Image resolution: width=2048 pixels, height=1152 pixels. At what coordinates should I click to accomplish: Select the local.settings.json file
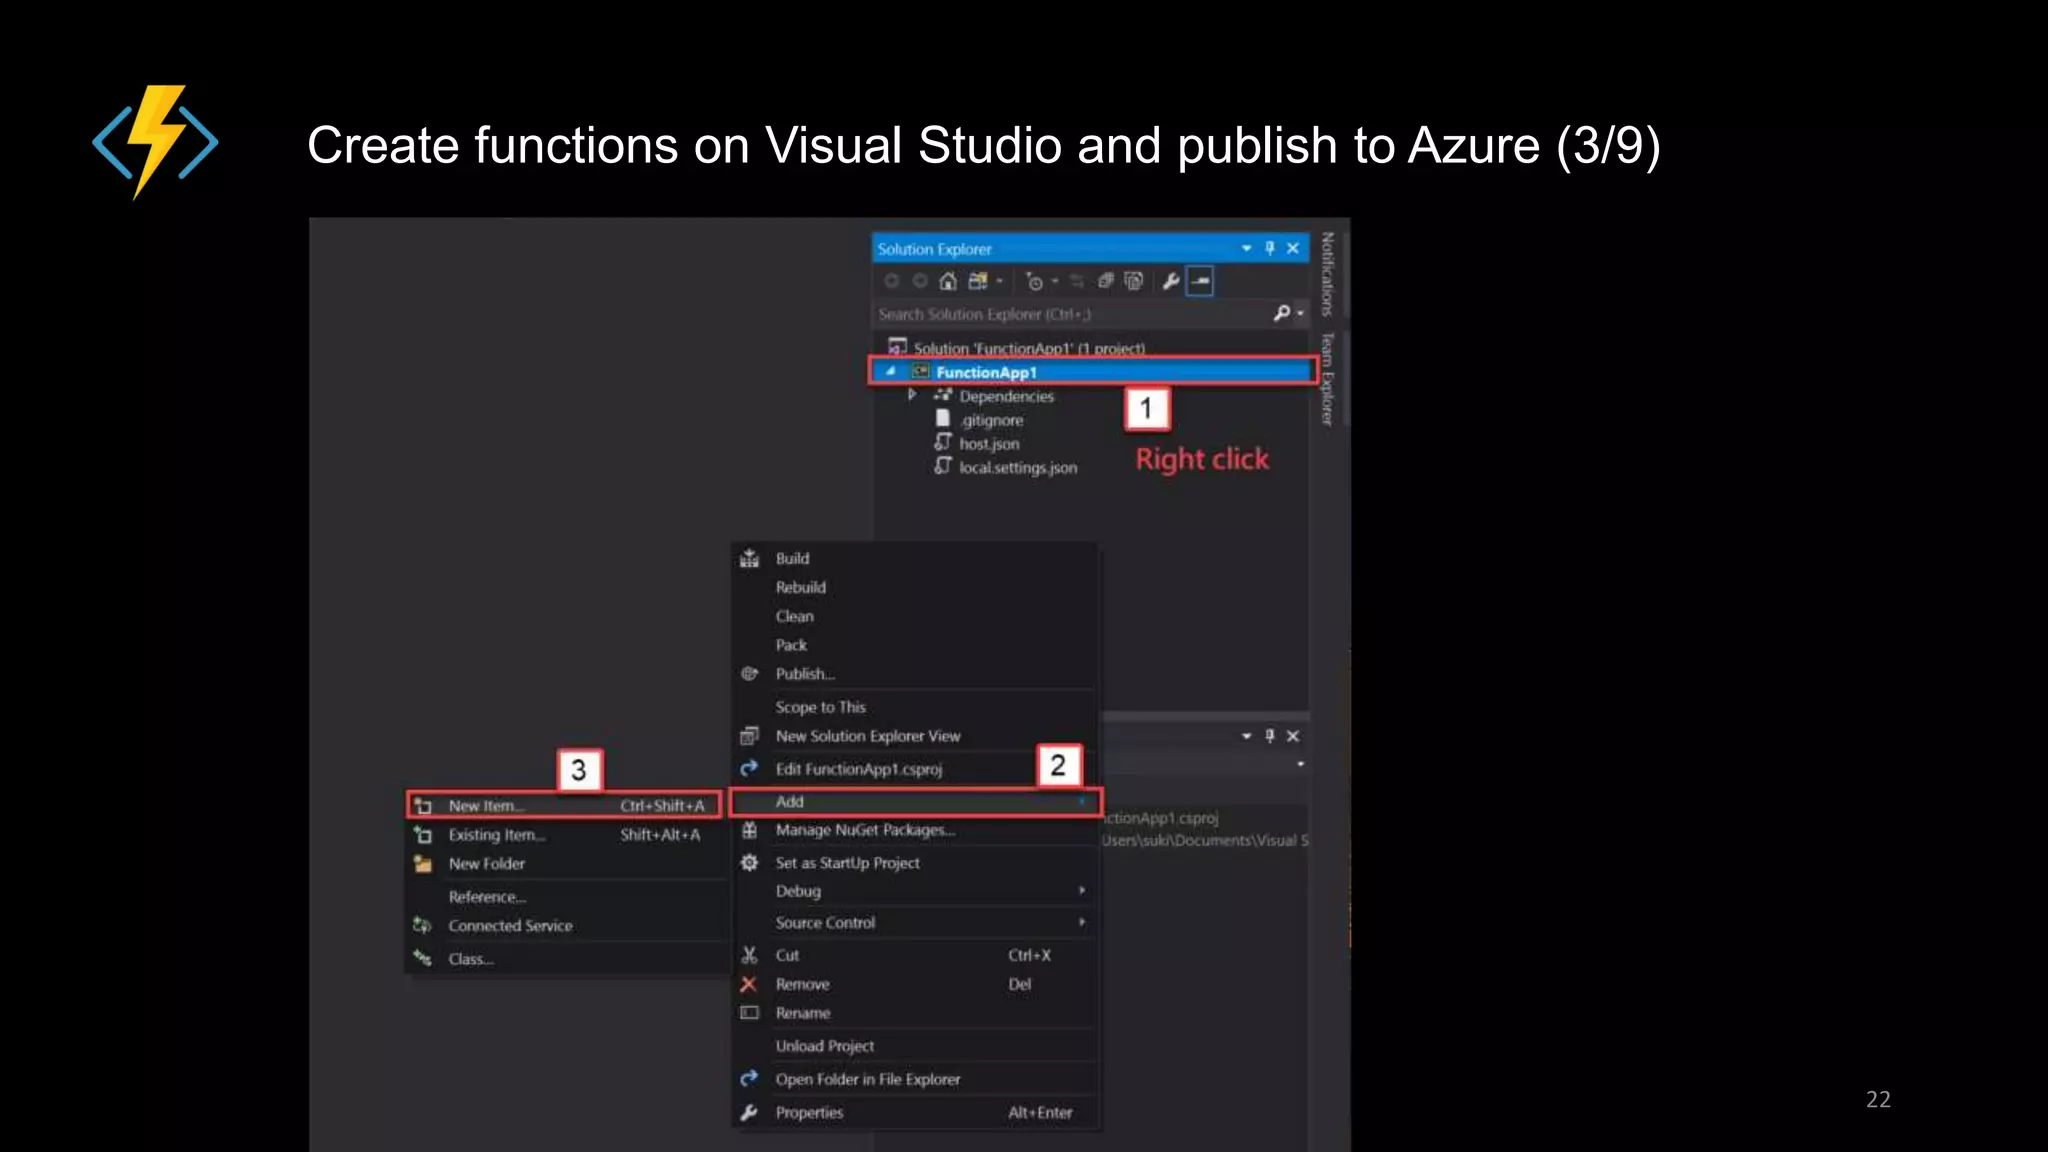coord(1017,468)
